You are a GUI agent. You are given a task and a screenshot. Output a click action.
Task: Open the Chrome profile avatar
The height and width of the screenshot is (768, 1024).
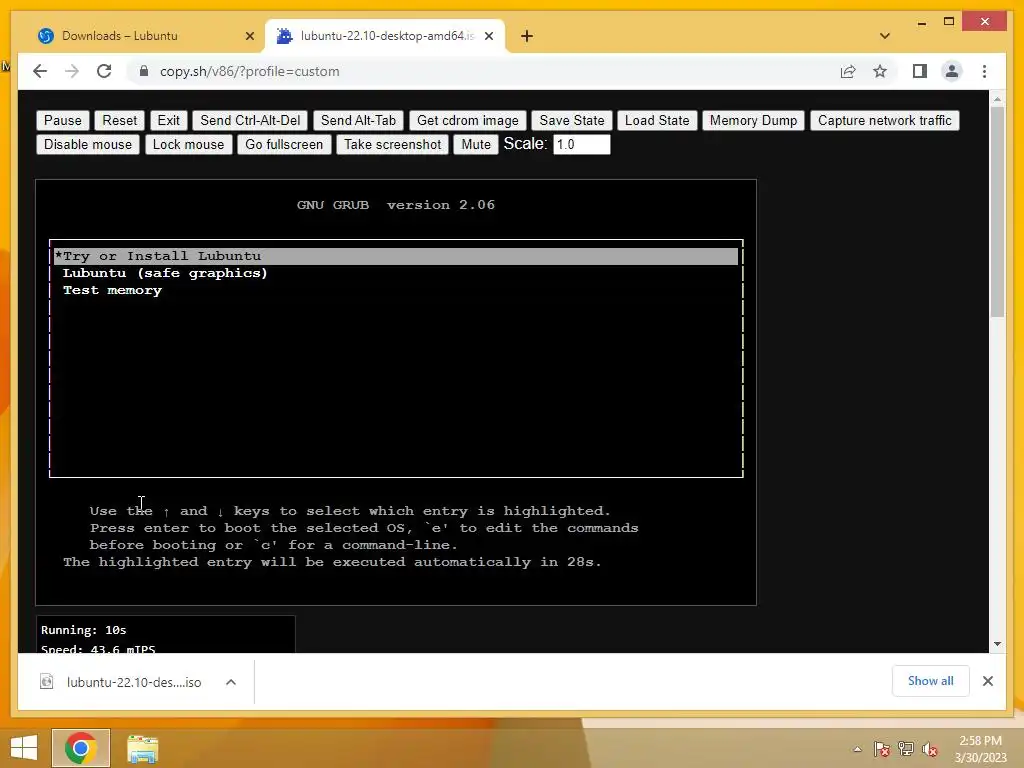pyautogui.click(x=952, y=71)
